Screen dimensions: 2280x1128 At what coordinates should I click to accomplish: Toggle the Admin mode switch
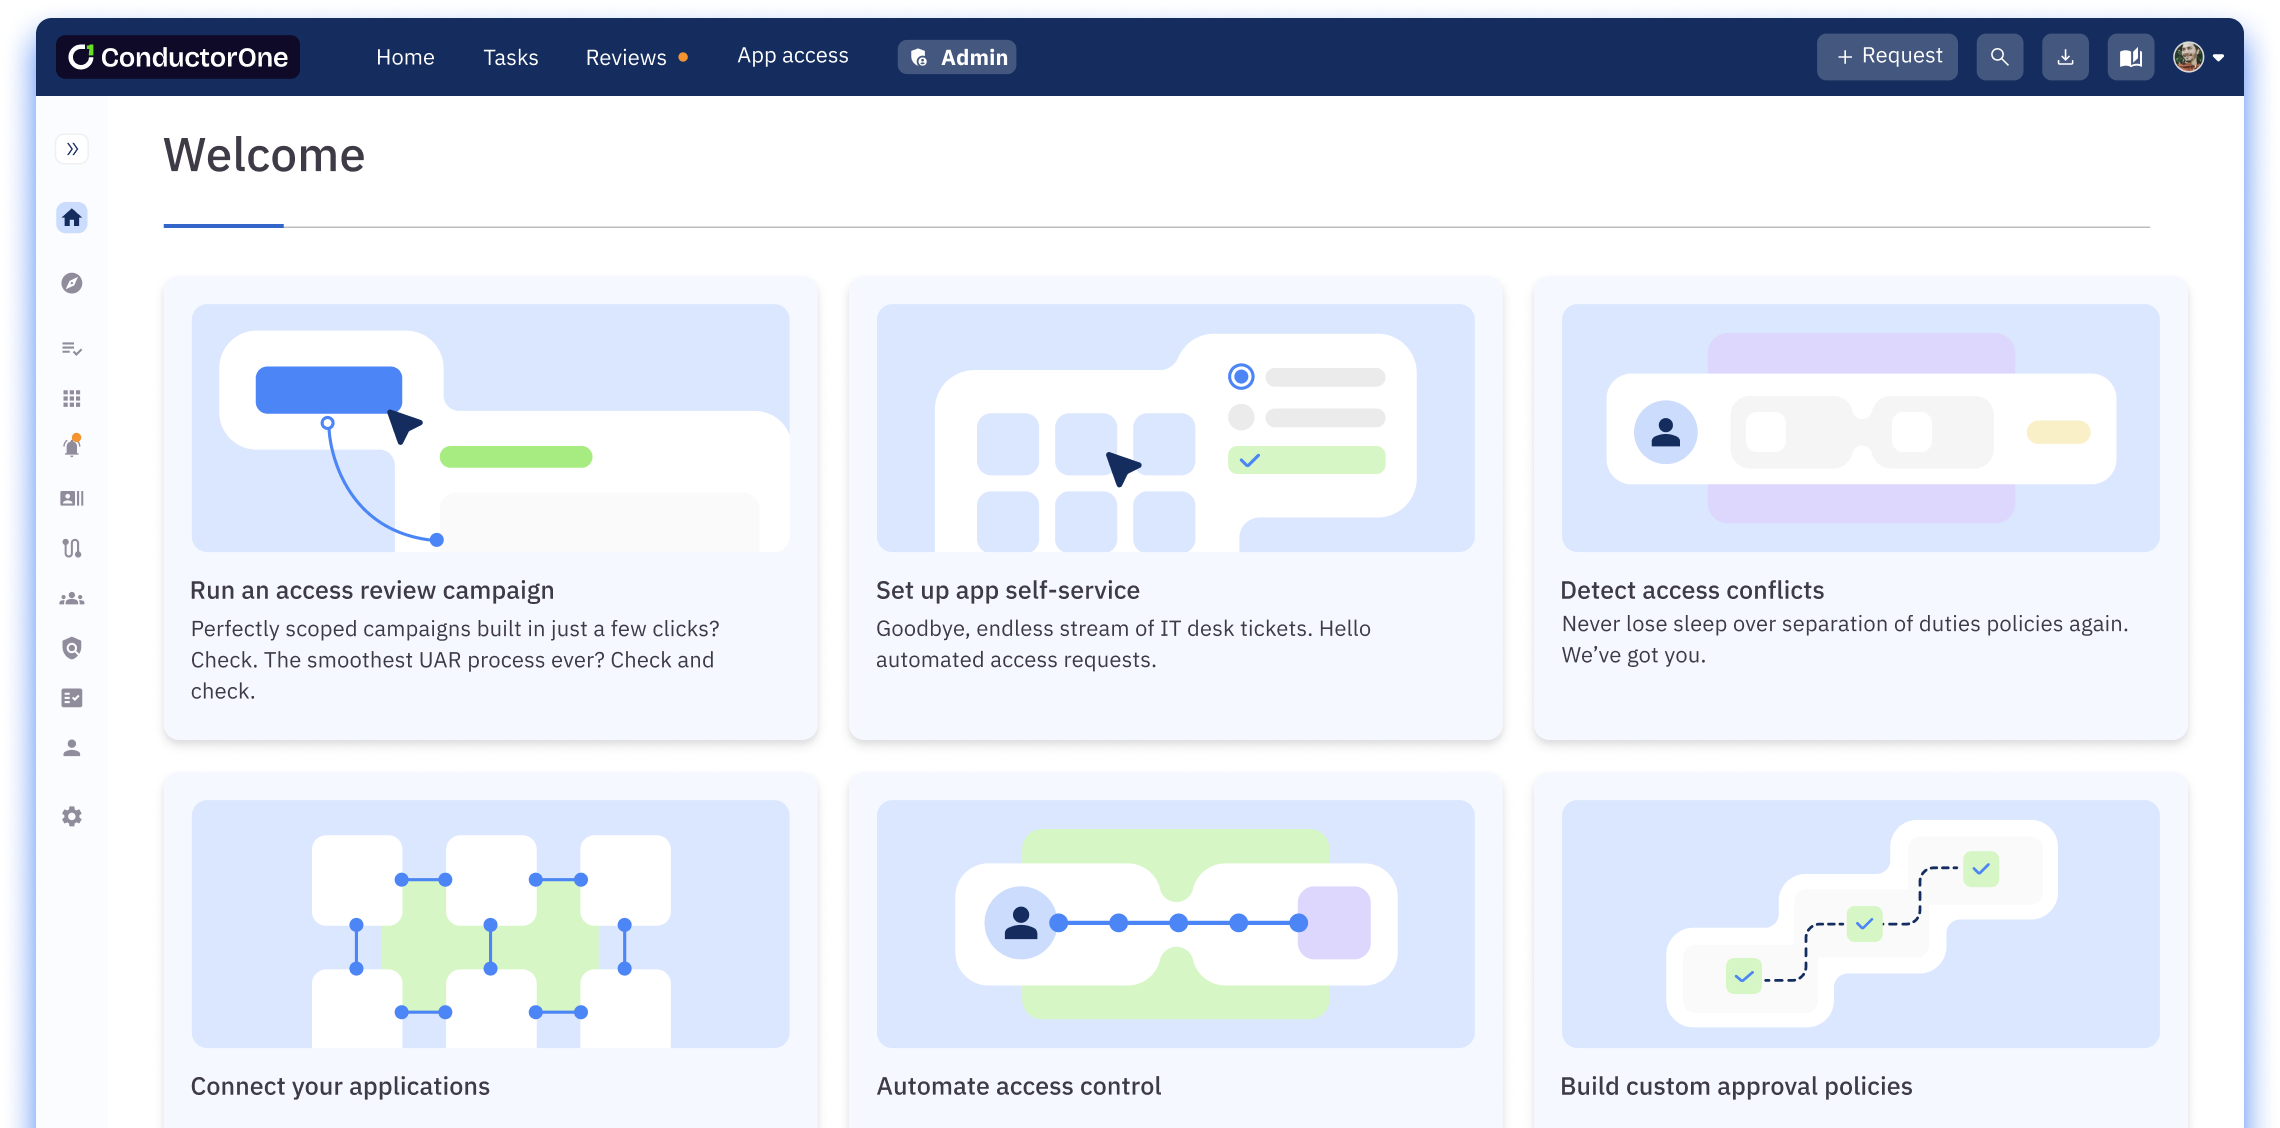tap(956, 57)
